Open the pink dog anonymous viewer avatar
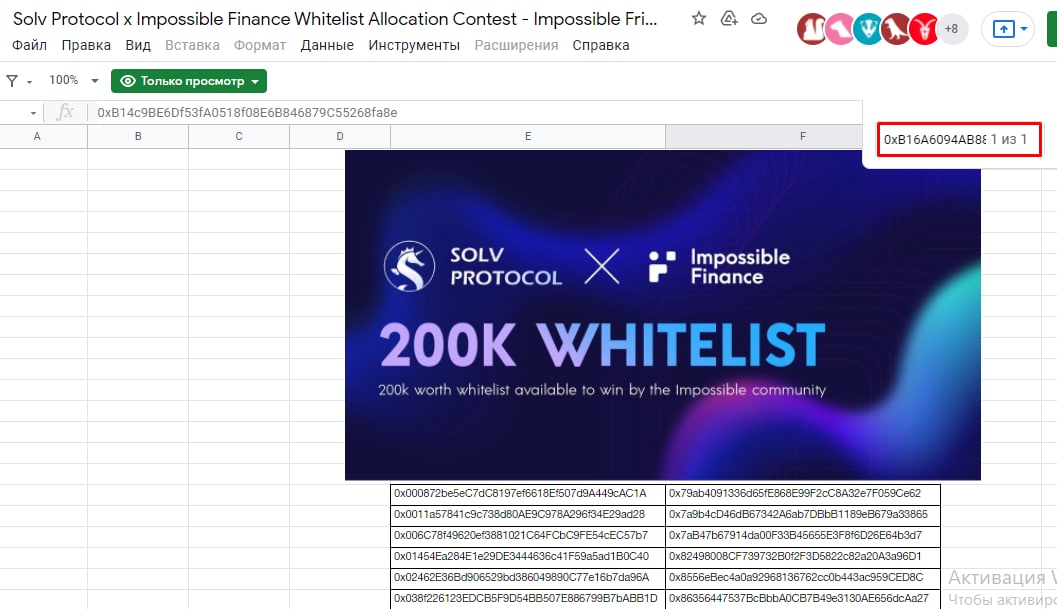1057x609 pixels. [839, 29]
